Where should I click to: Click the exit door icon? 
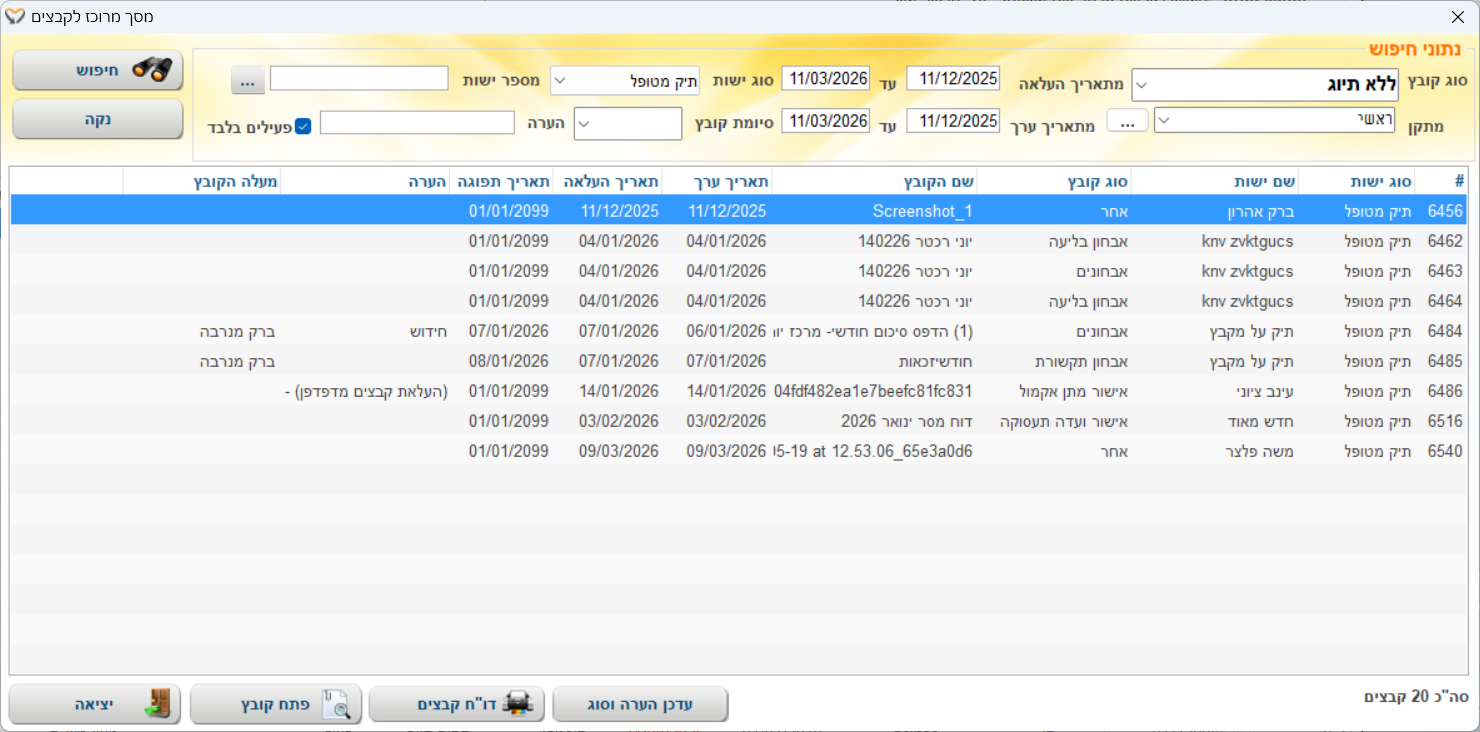tap(157, 704)
